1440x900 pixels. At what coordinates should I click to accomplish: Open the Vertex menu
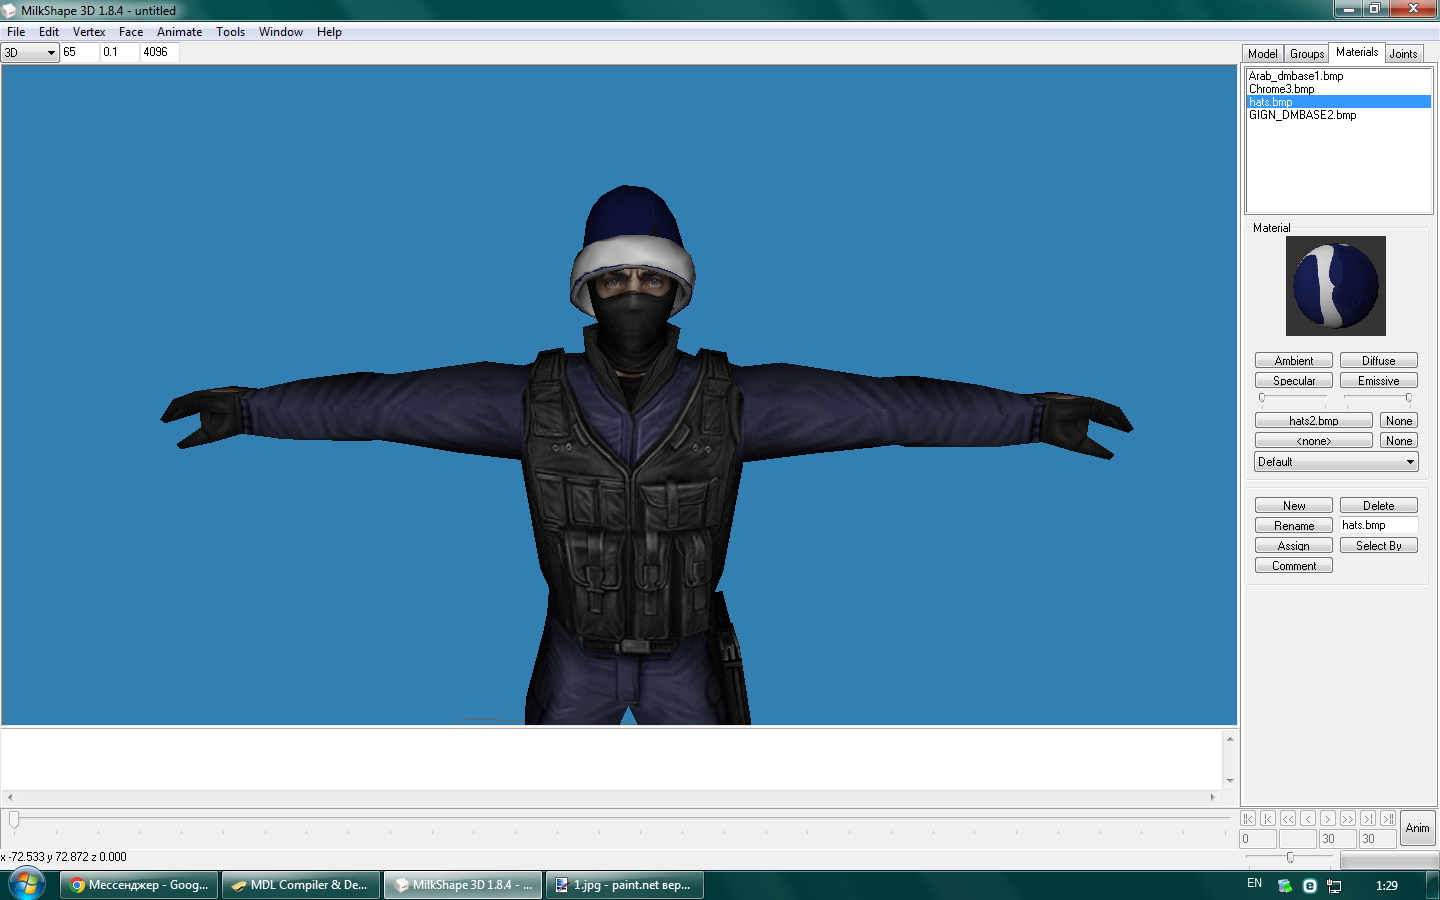89,32
